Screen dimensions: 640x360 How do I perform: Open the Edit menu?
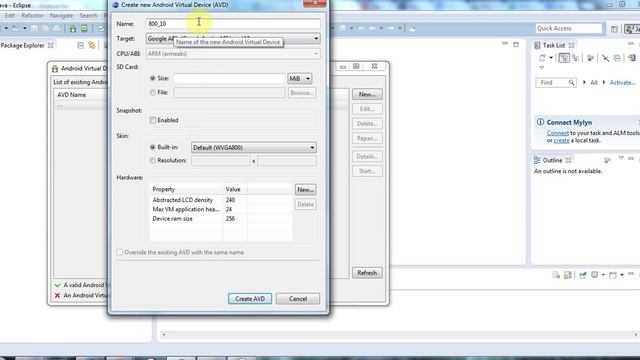pos(10,16)
